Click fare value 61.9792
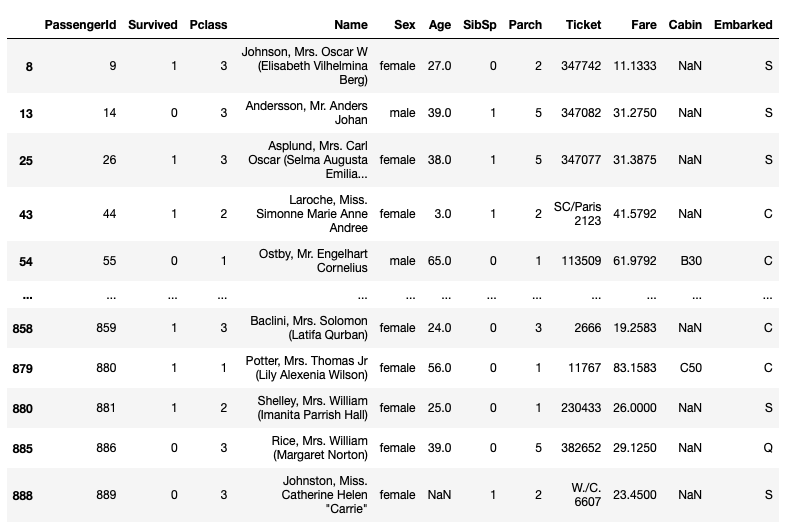The image size is (786, 530). (635, 261)
